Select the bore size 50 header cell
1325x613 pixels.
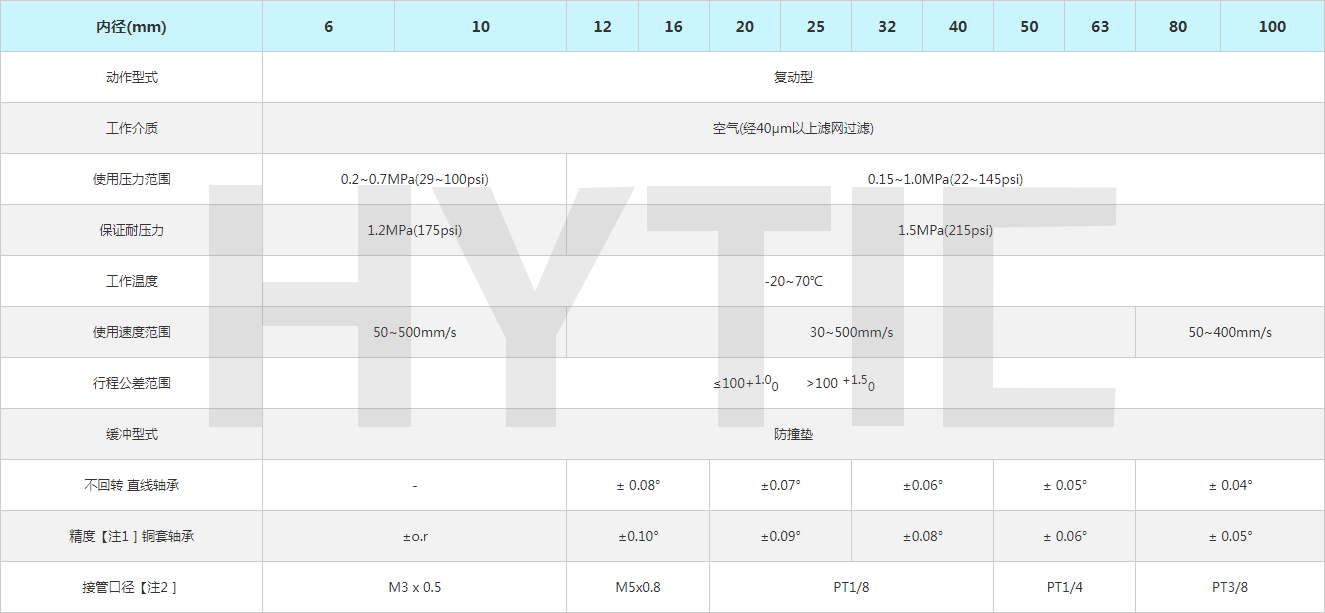[x=1029, y=26]
